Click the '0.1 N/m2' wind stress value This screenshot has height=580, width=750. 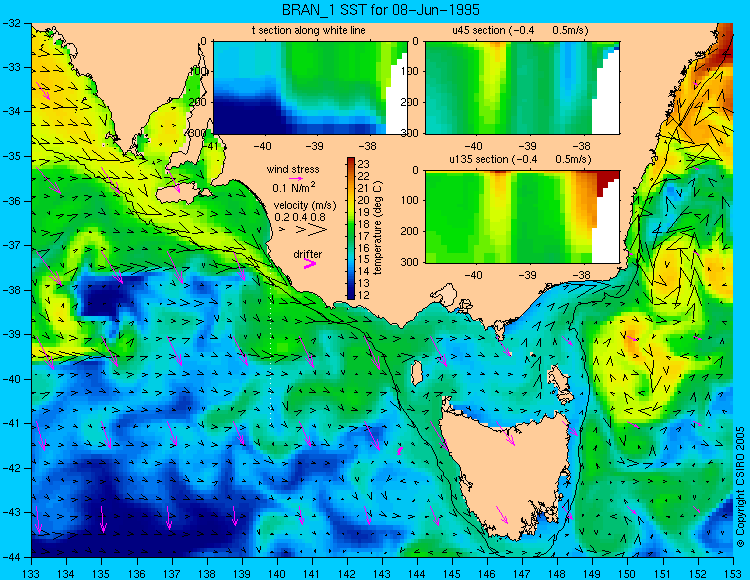pos(294,187)
